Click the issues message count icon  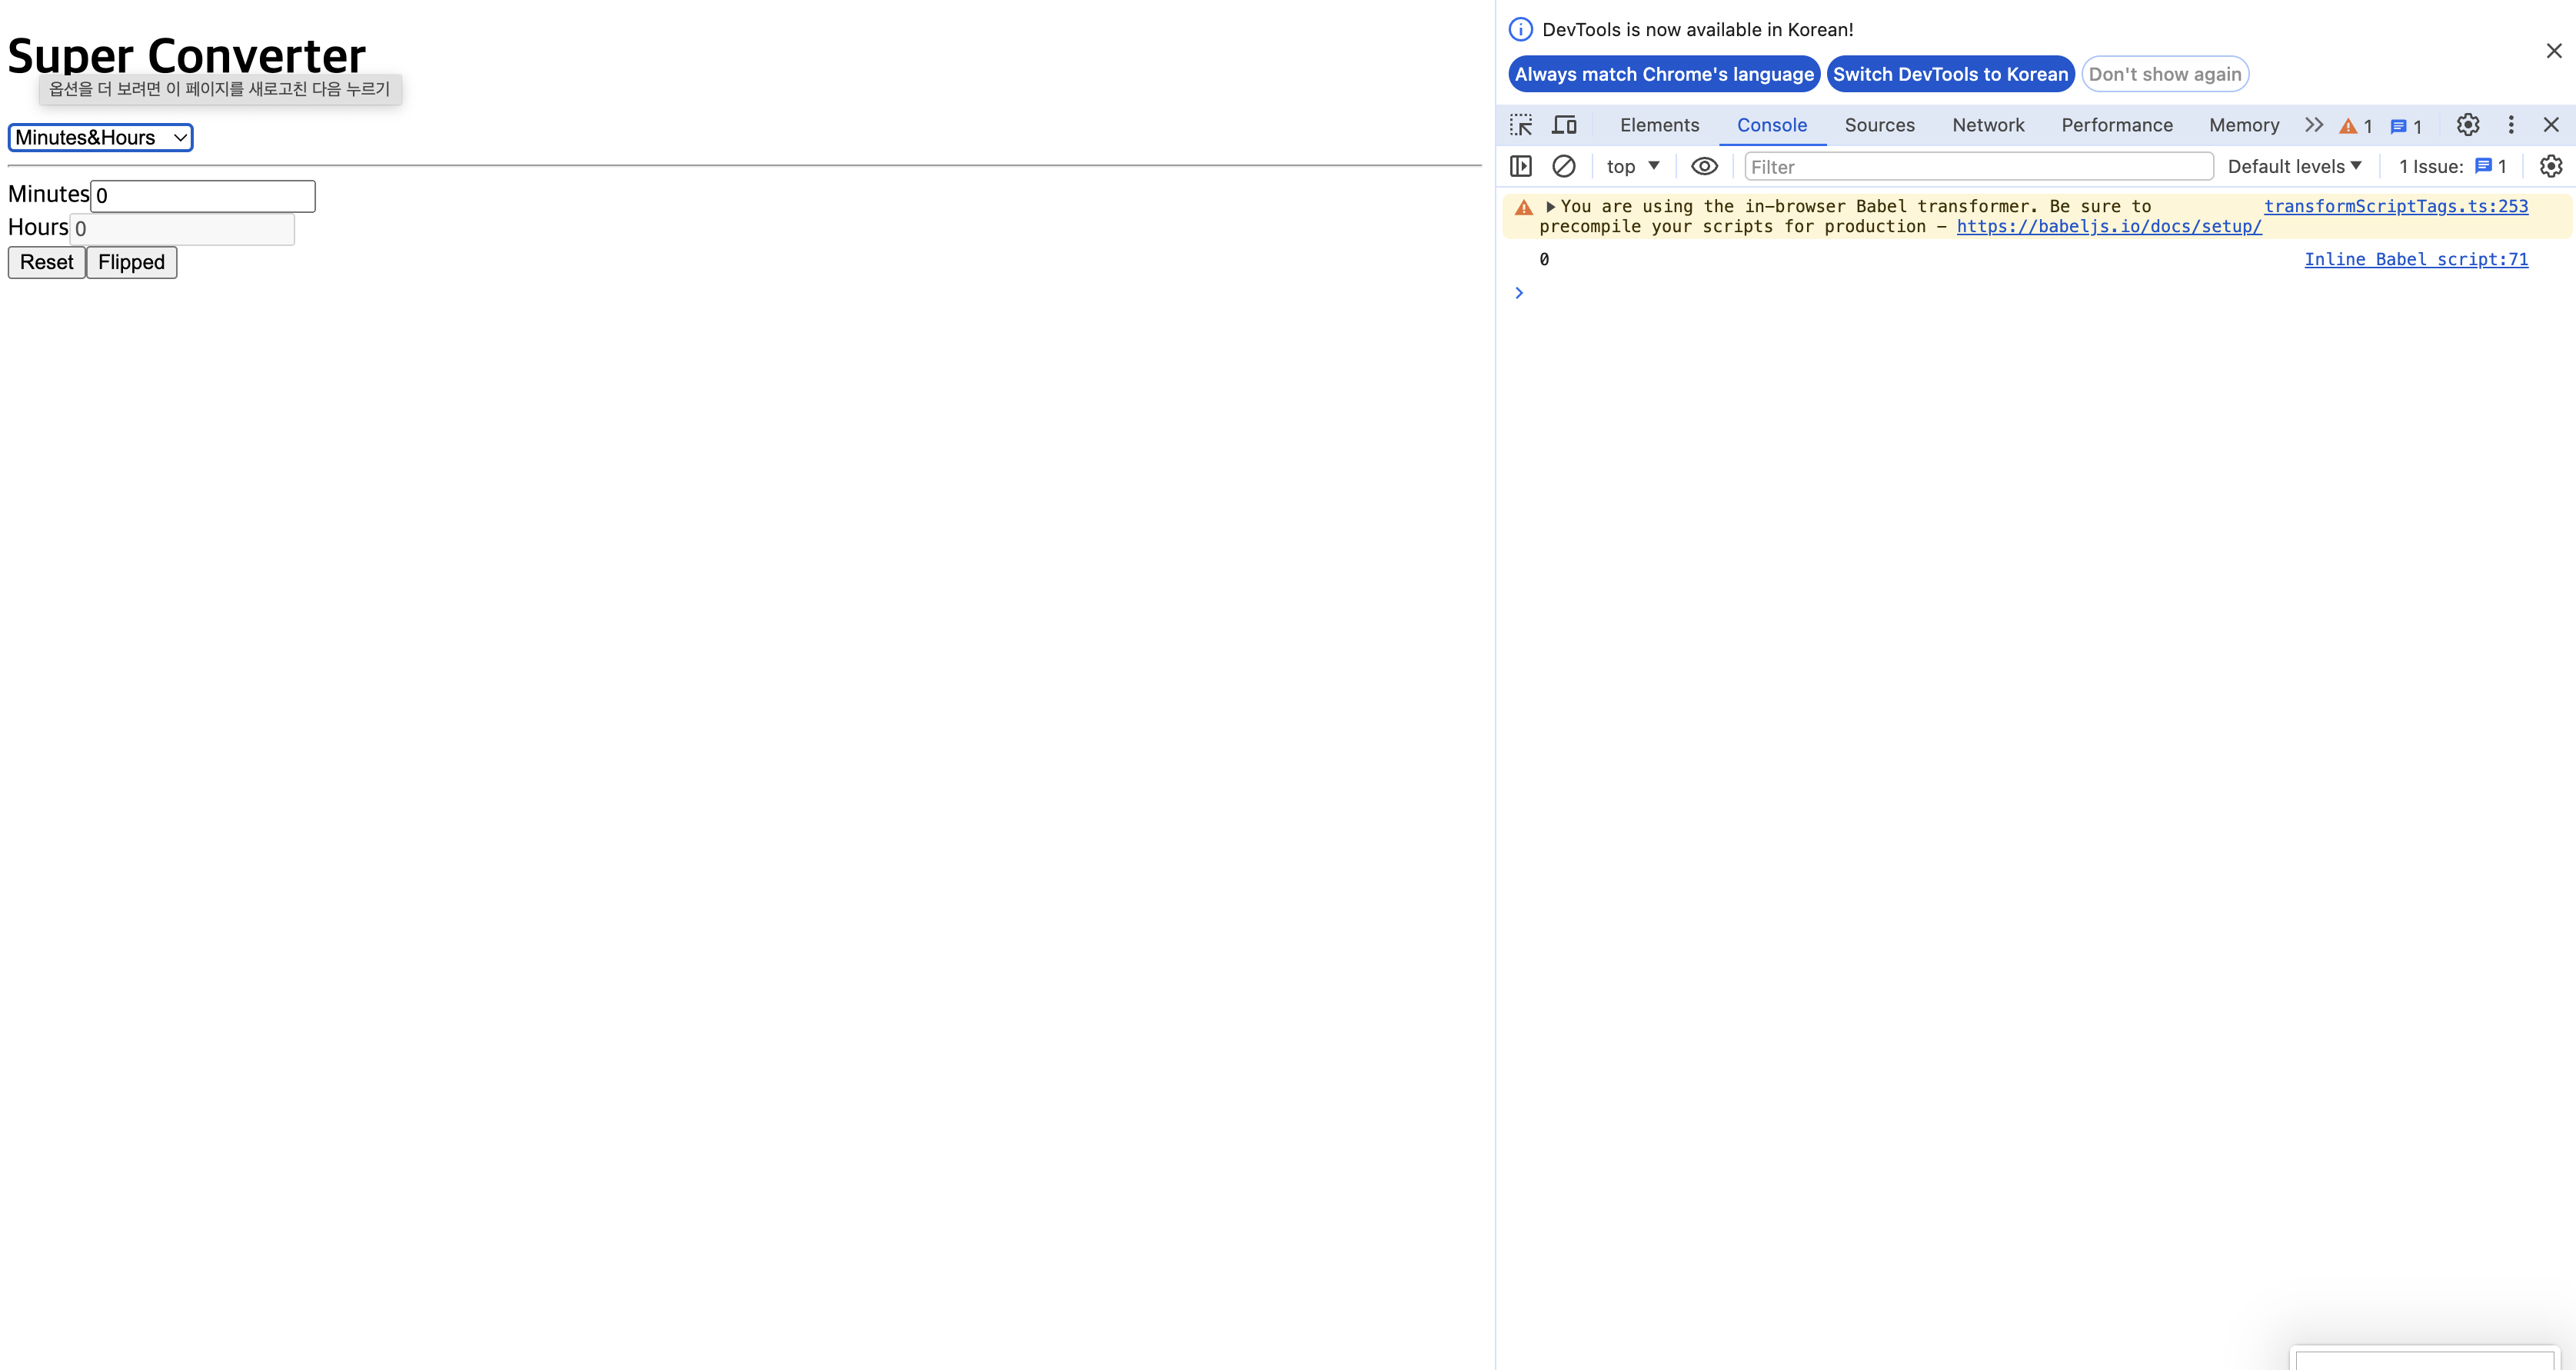click(x=2405, y=126)
